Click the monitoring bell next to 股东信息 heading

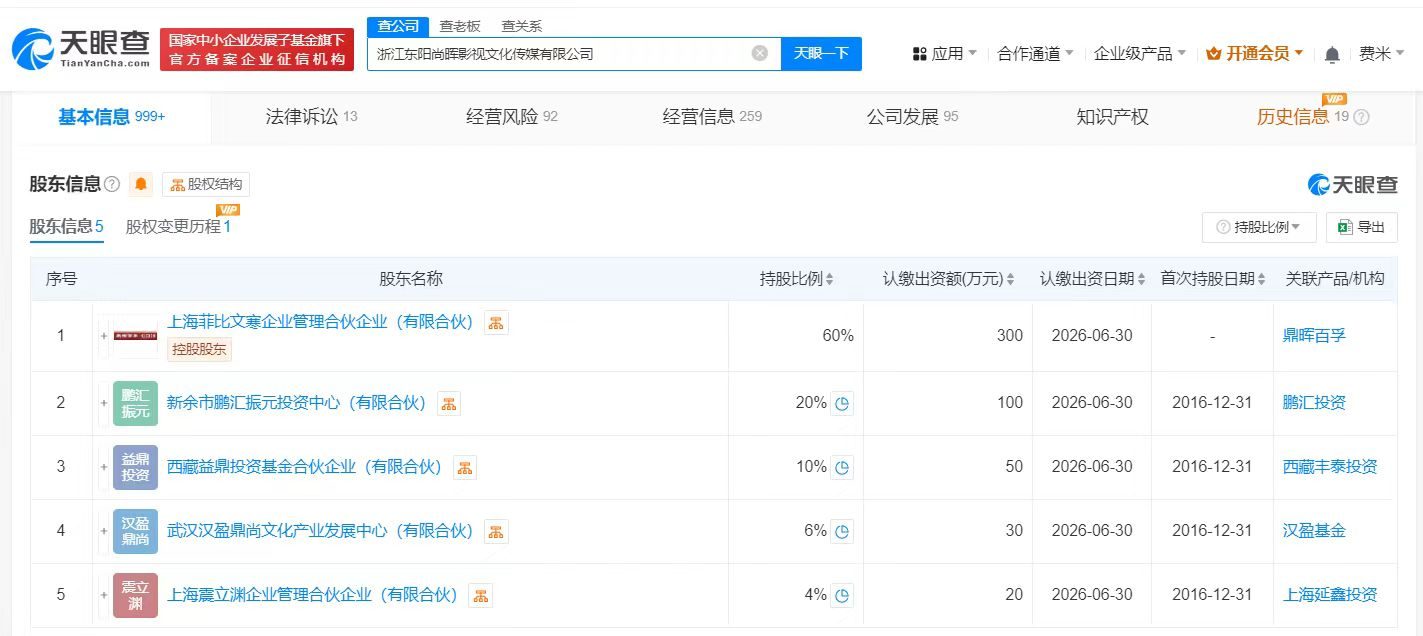point(140,184)
